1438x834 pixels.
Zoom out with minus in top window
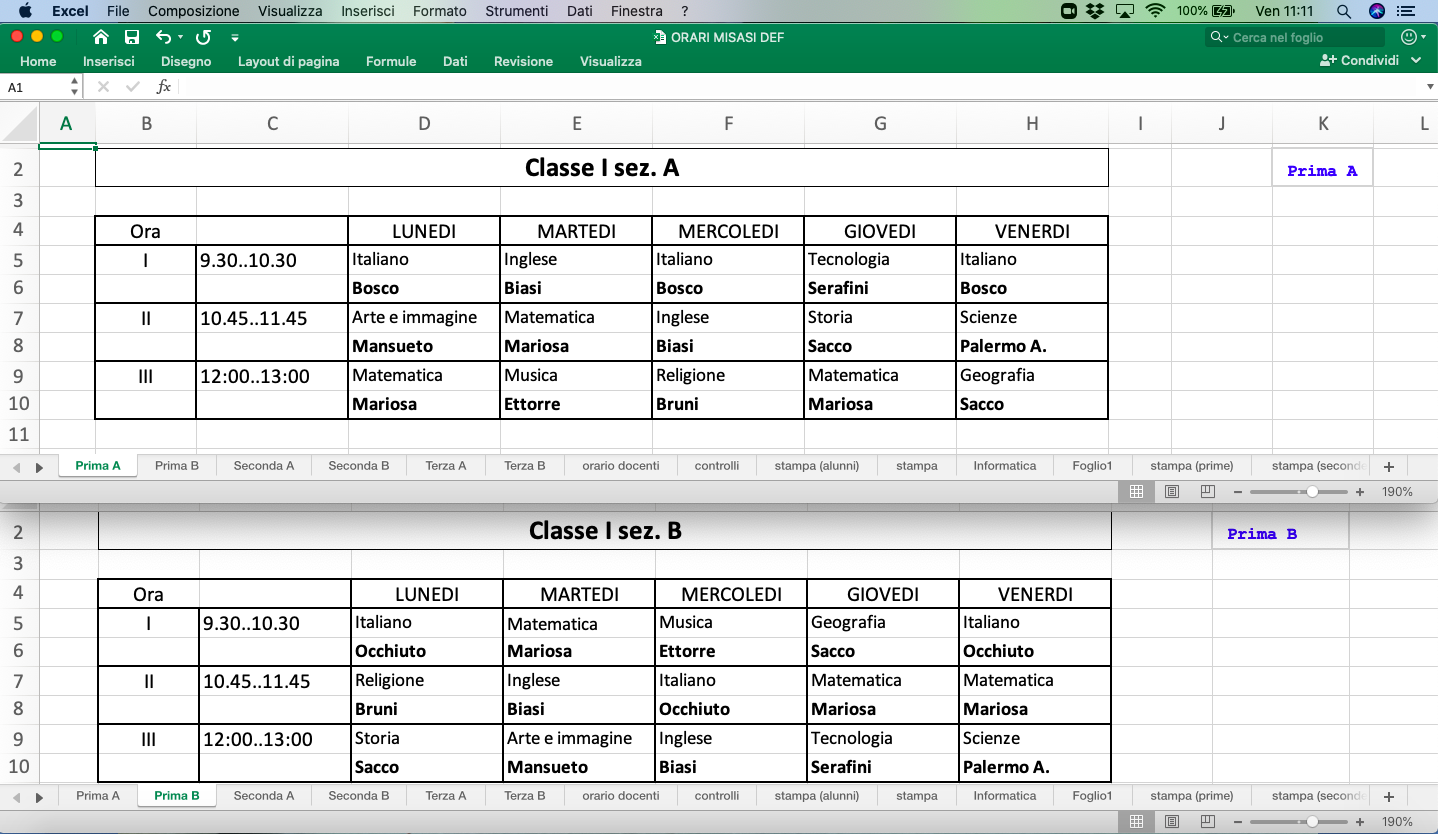(x=1238, y=492)
